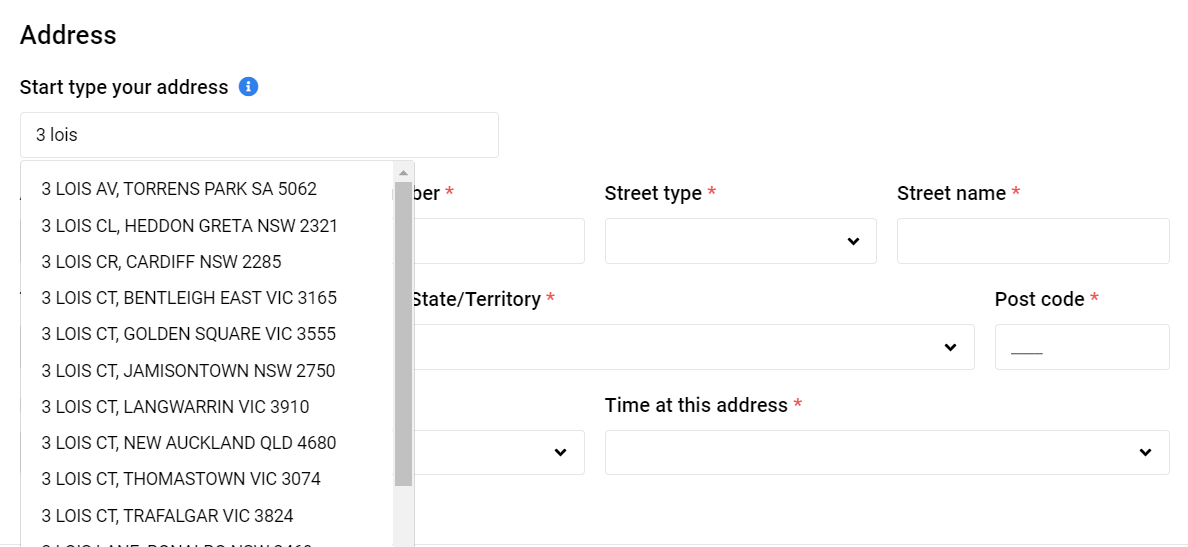Choose 3 LOIS CL, HEDDON GRETA suggestion
Viewport: 1188px width, 547px height.
pos(190,226)
